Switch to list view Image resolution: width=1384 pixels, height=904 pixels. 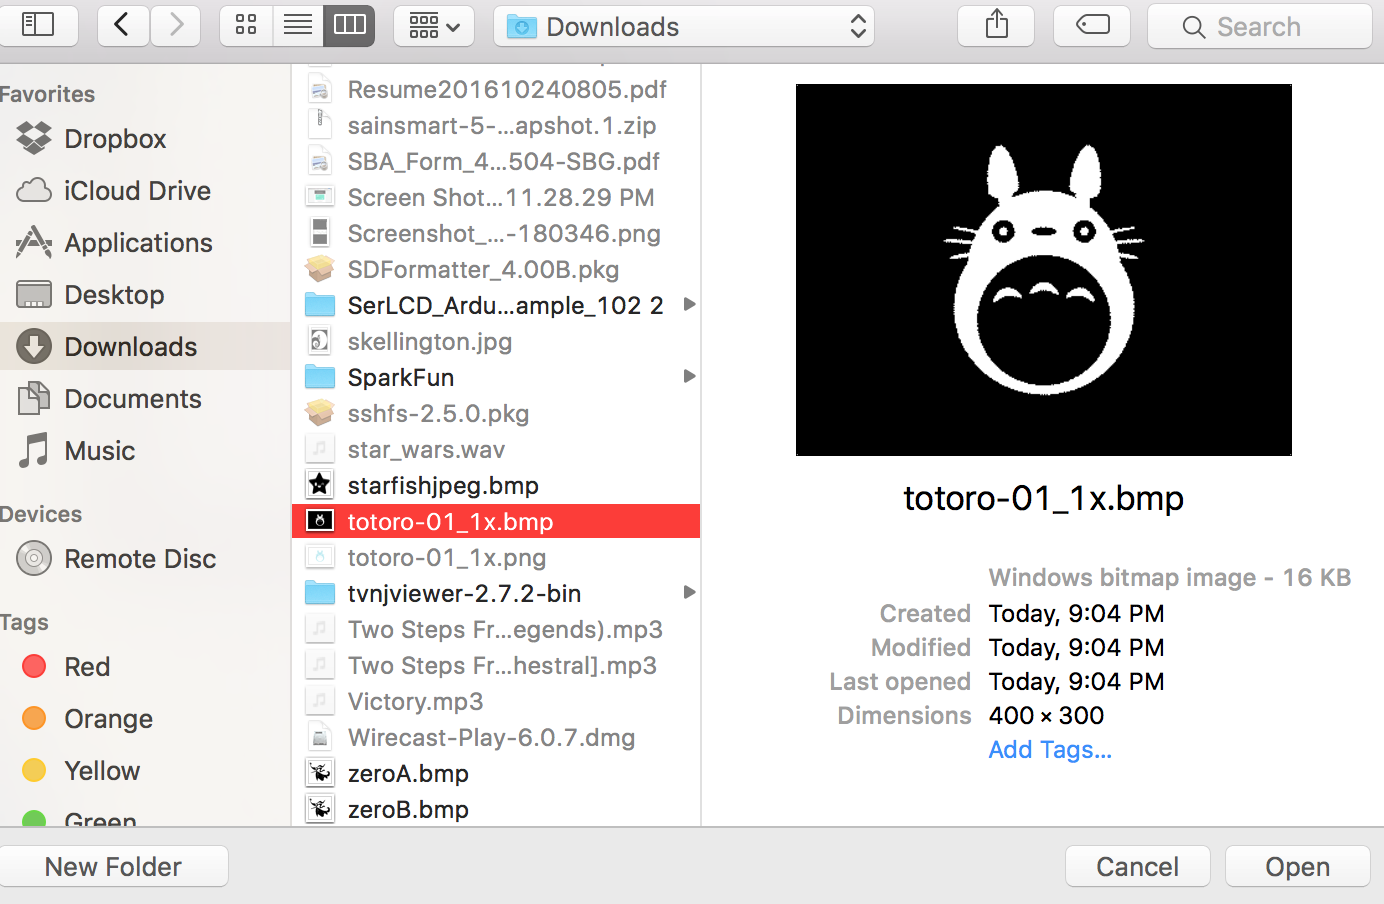[x=298, y=25]
